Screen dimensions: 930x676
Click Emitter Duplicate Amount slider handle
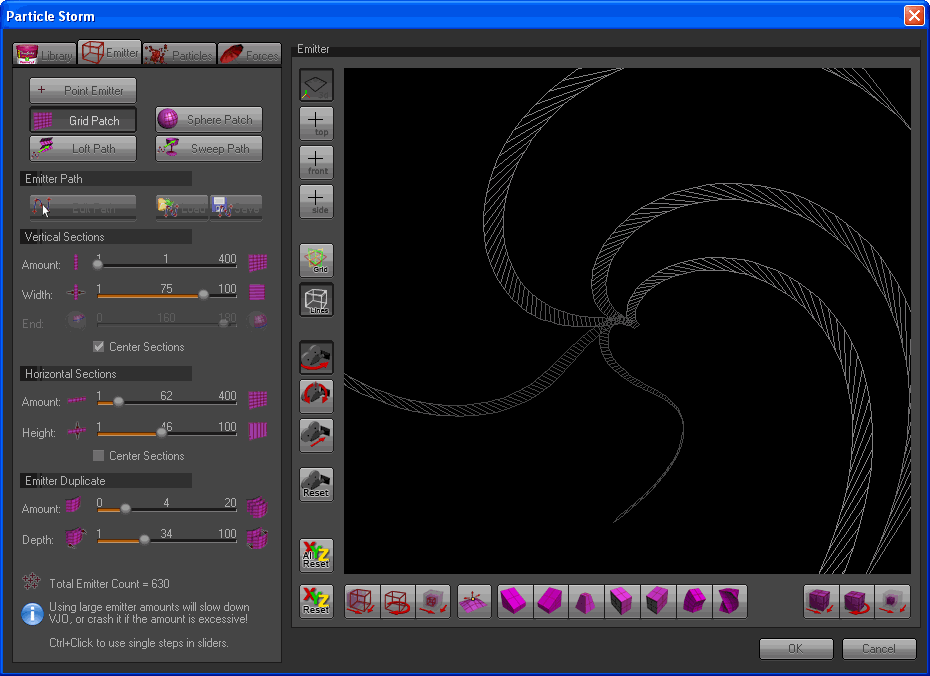tap(125, 509)
